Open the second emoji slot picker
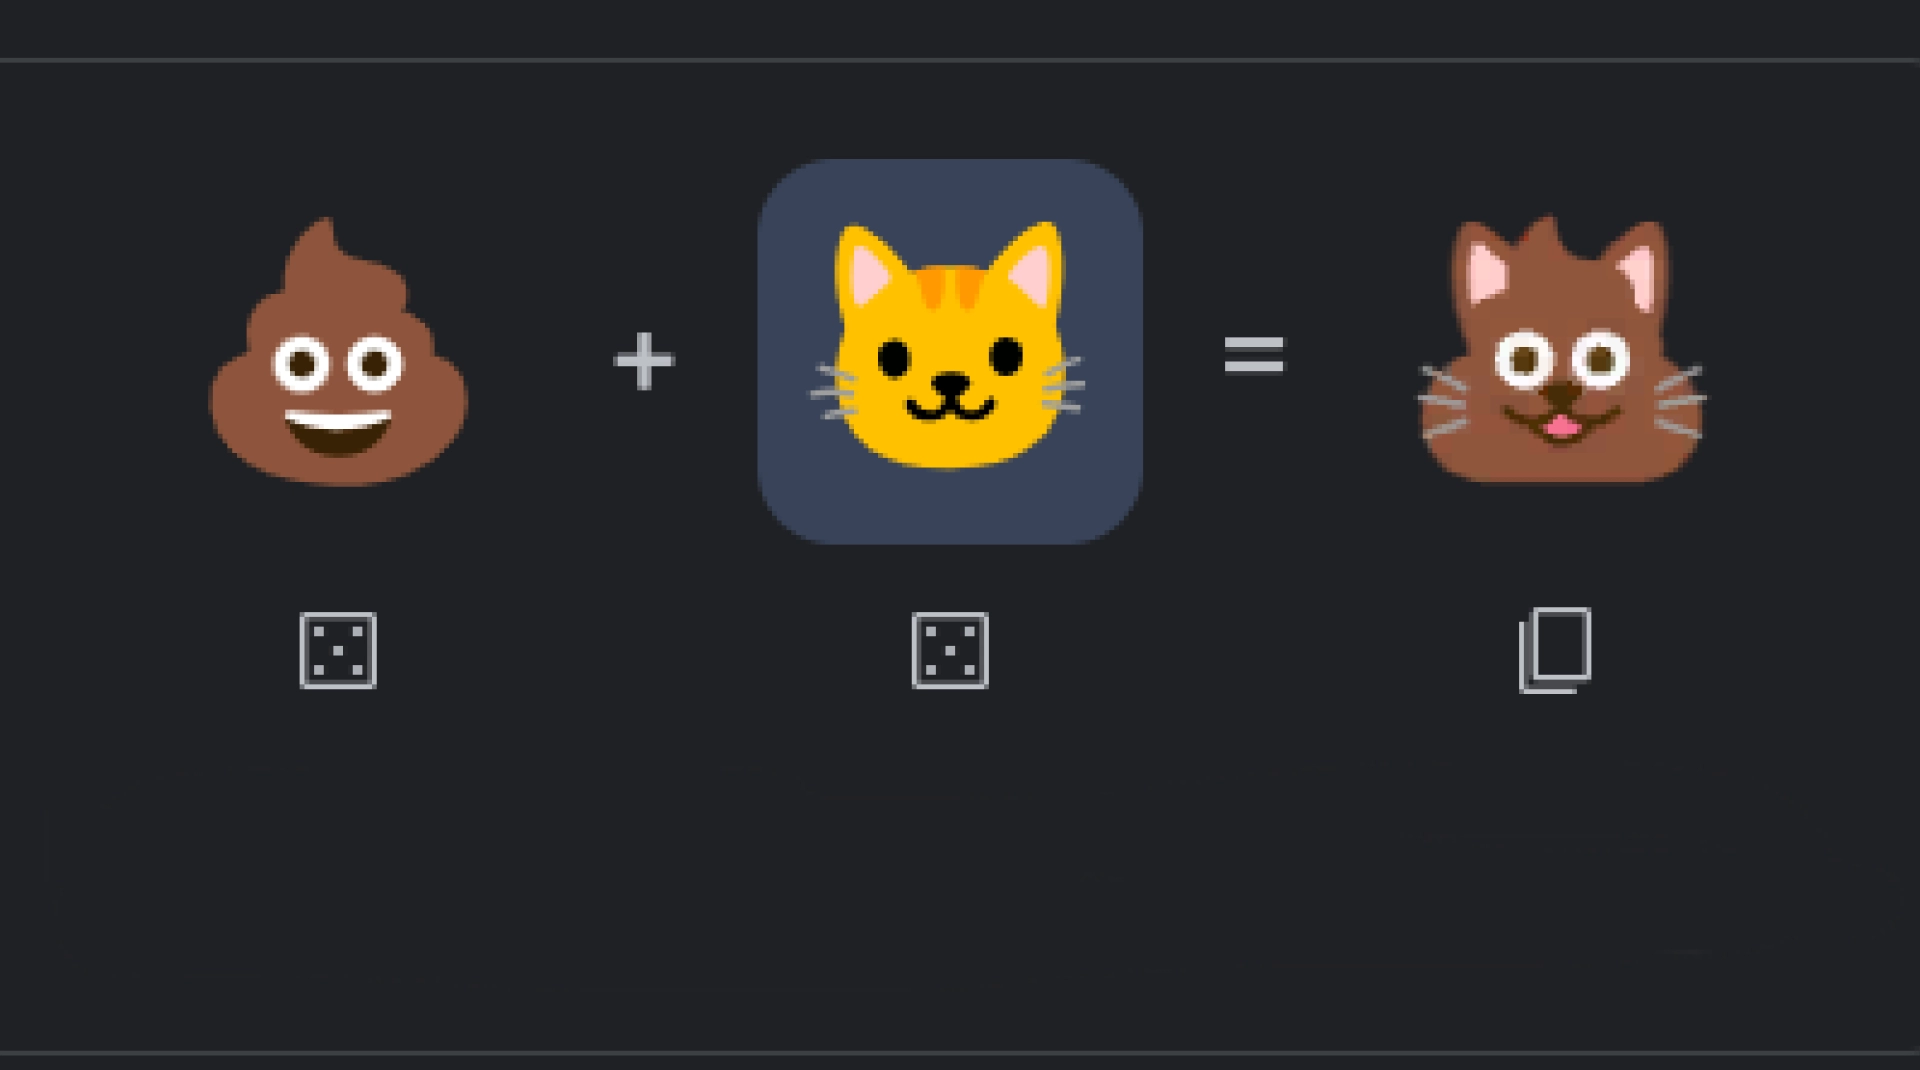Image resolution: width=1920 pixels, height=1070 pixels. tap(950, 352)
